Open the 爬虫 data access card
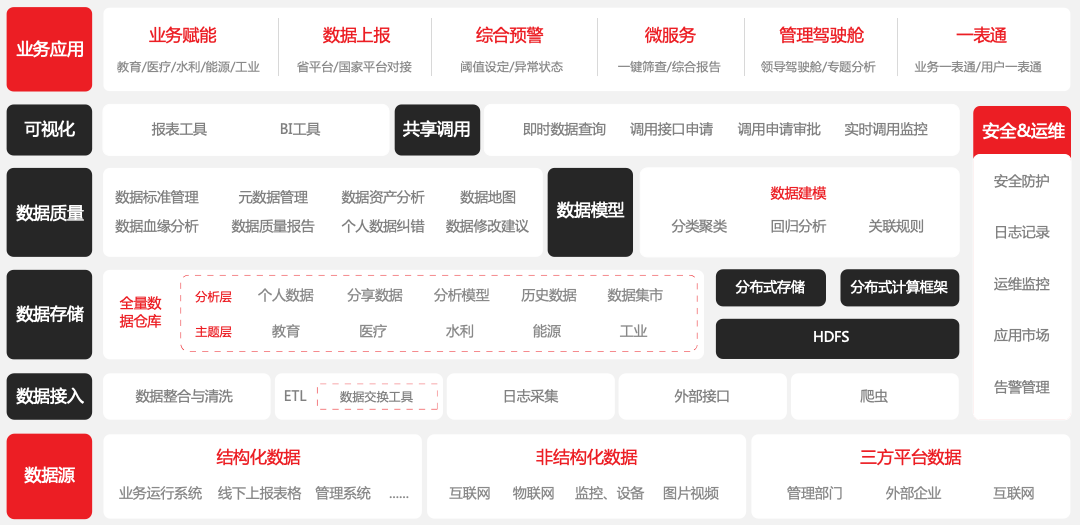 point(874,396)
